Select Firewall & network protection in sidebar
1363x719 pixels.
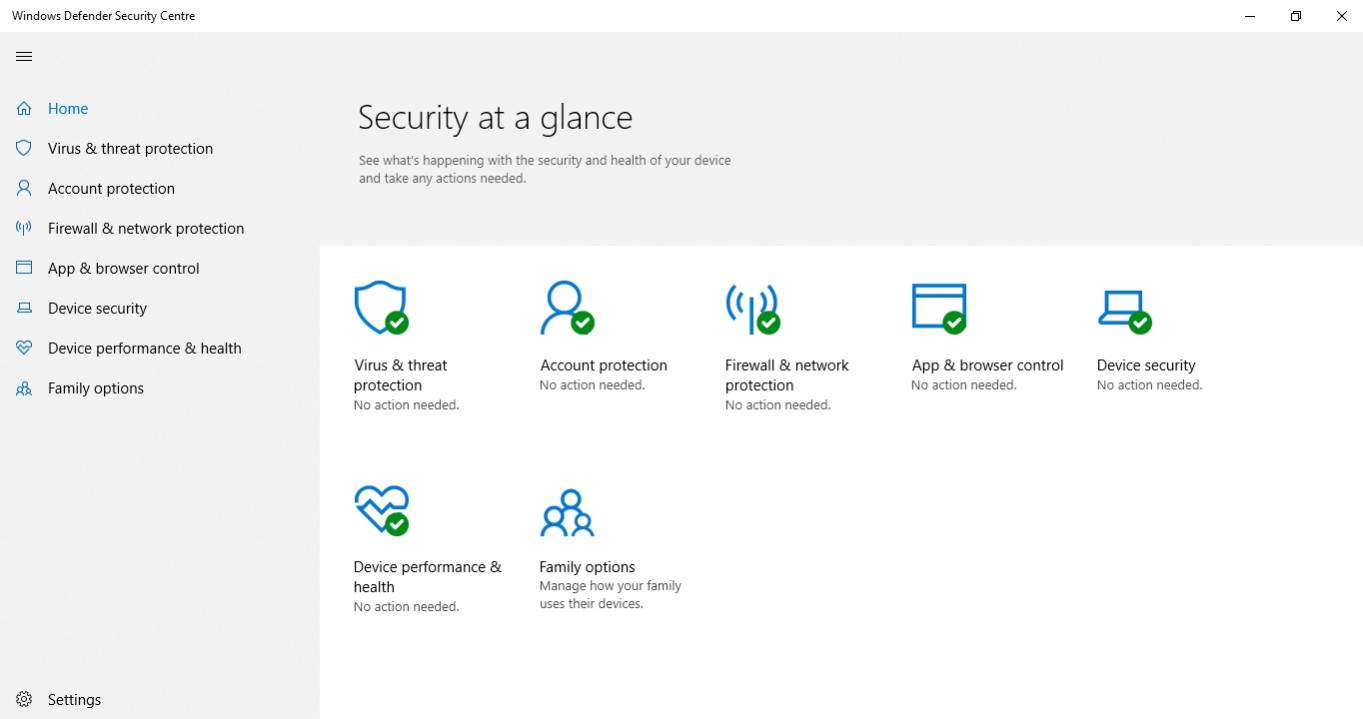click(146, 228)
